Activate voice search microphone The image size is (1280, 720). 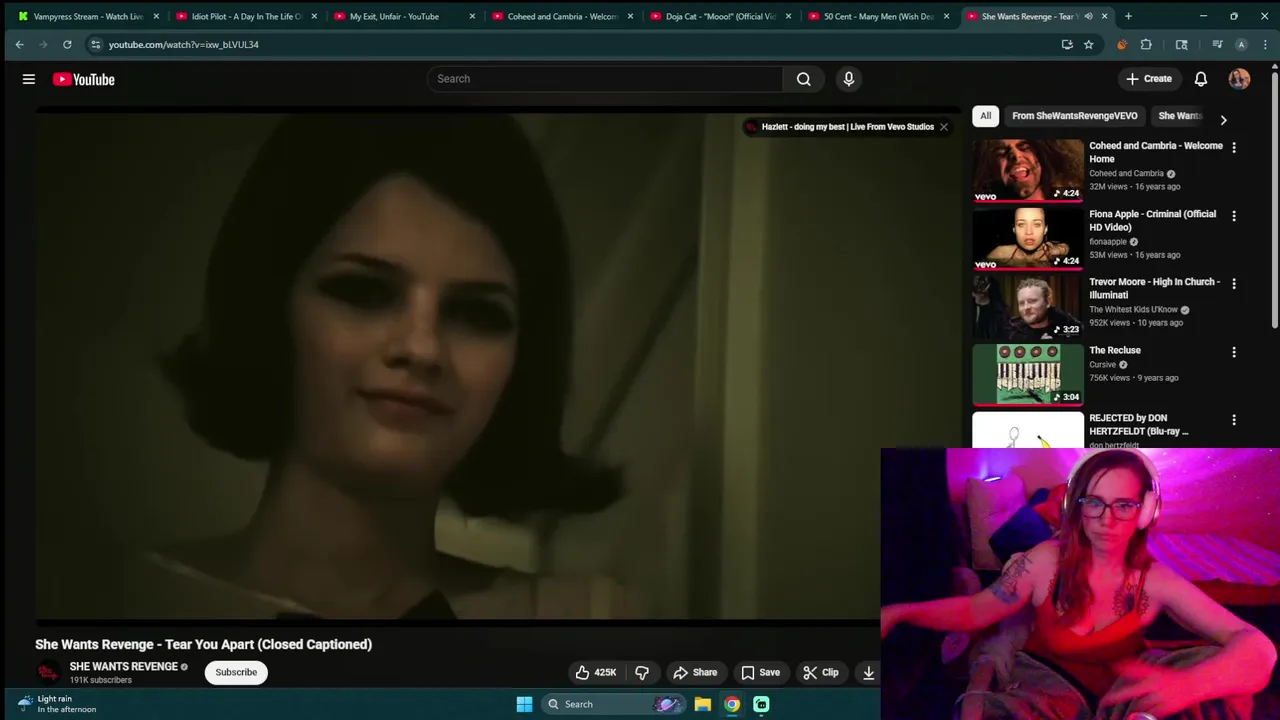pyautogui.click(x=849, y=79)
